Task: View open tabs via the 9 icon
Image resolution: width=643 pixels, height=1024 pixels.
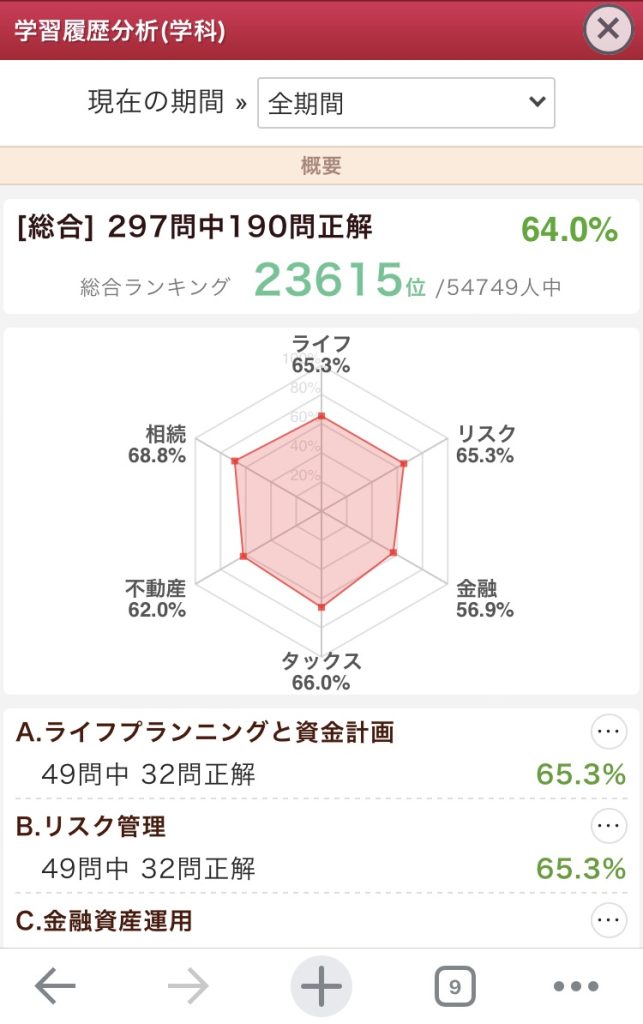Action: click(x=453, y=985)
